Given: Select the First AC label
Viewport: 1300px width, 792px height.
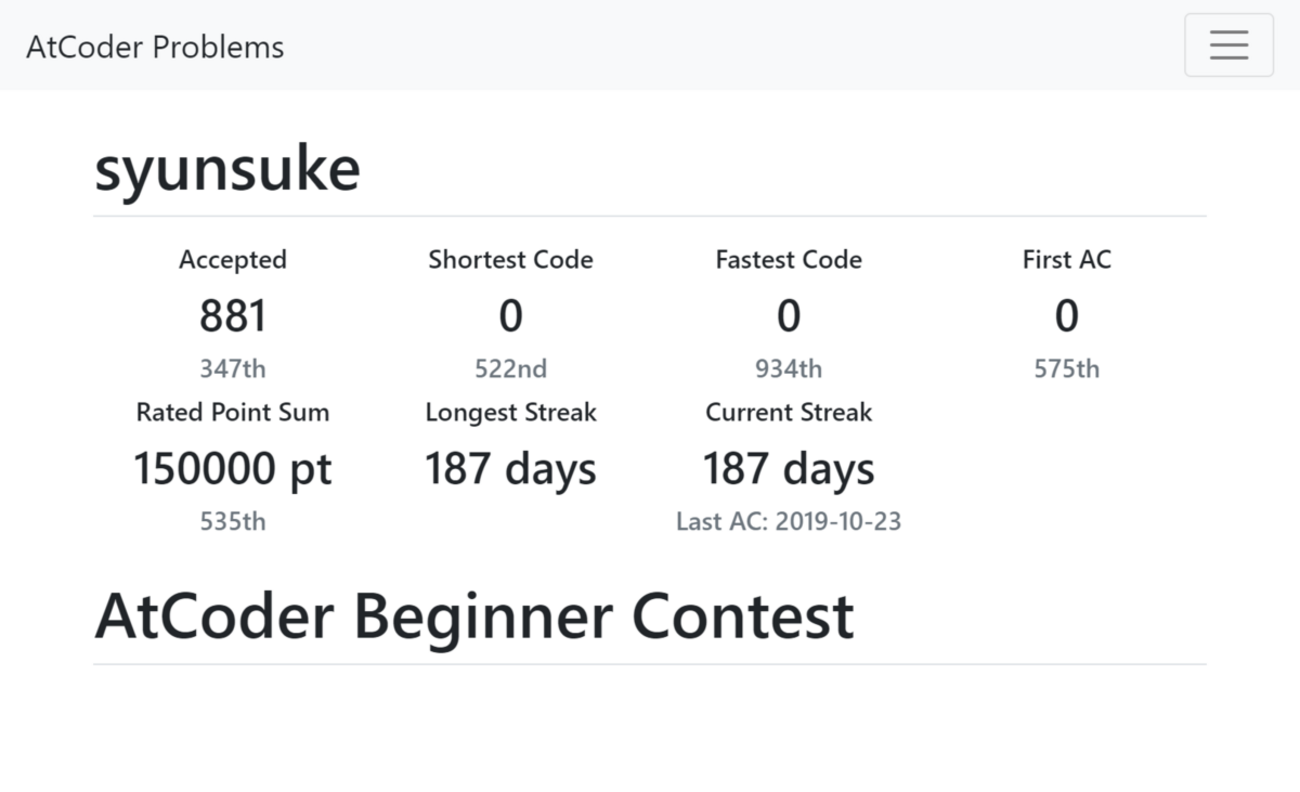Looking at the screenshot, I should click(x=1066, y=260).
